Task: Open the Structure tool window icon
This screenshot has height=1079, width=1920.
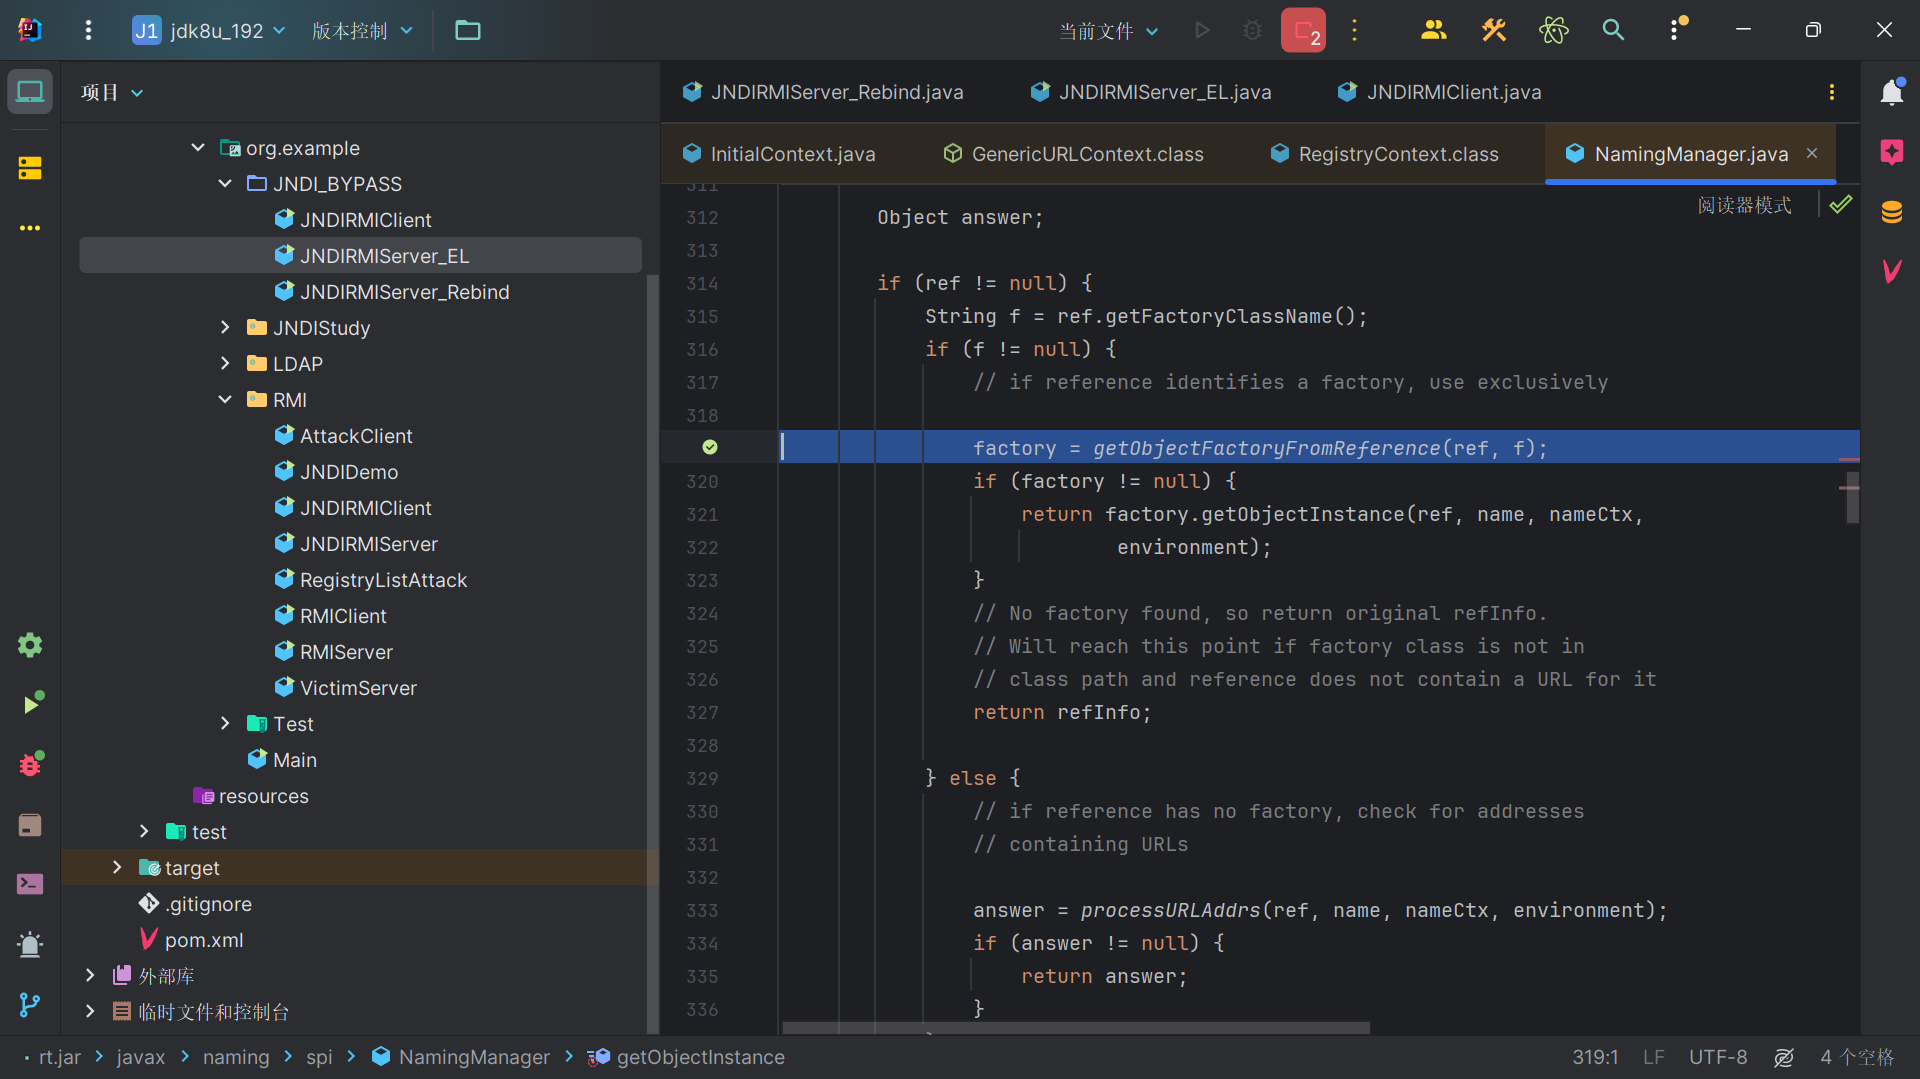Action: point(30,168)
